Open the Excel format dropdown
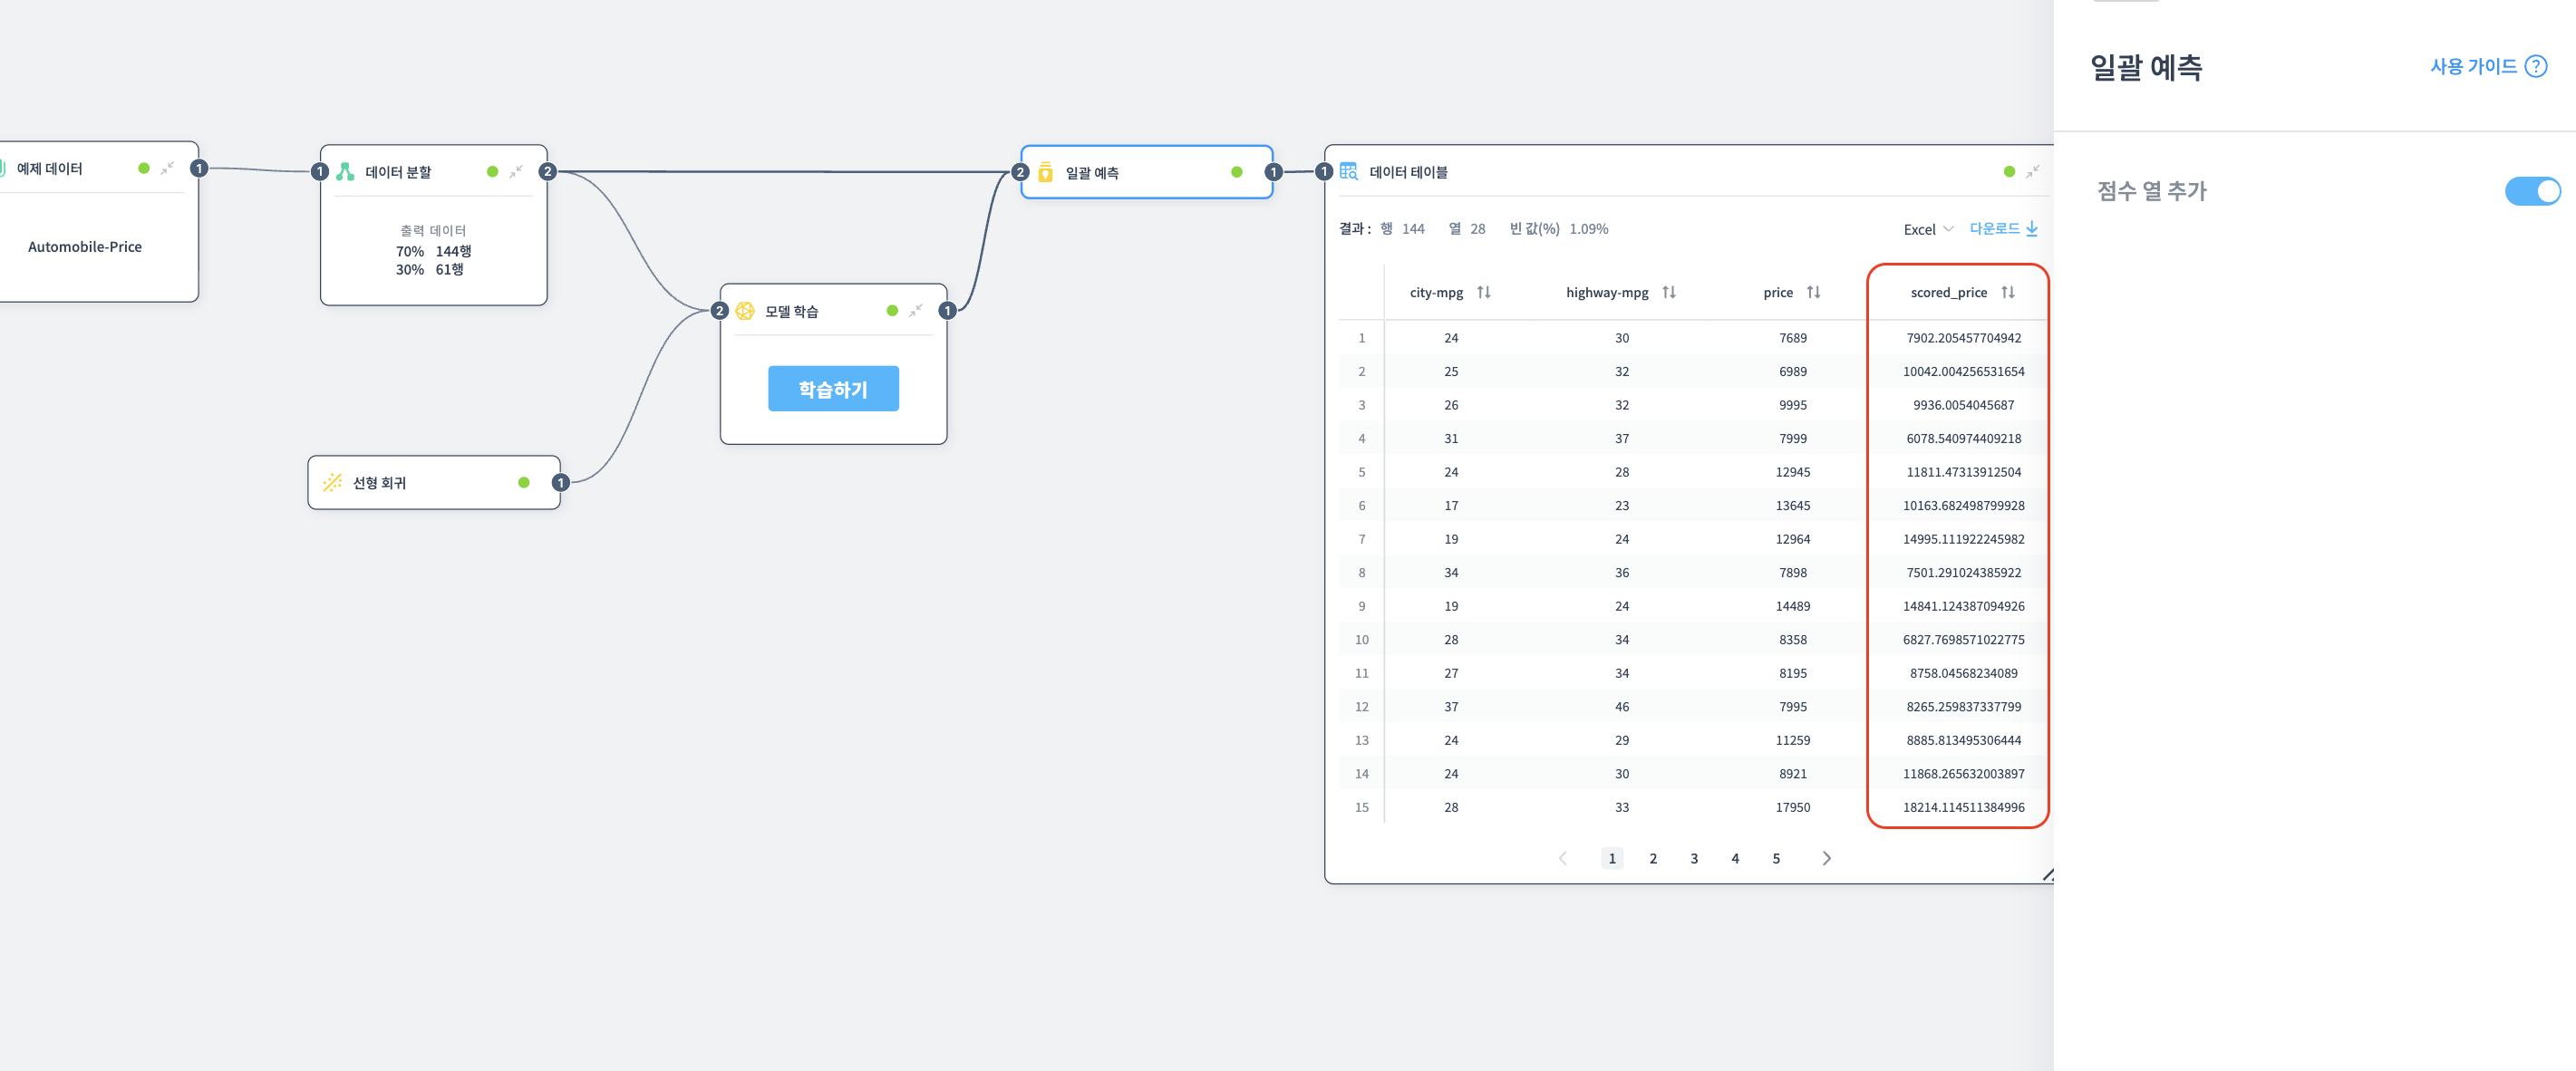This screenshot has width=2576, height=1071. (x=1927, y=229)
